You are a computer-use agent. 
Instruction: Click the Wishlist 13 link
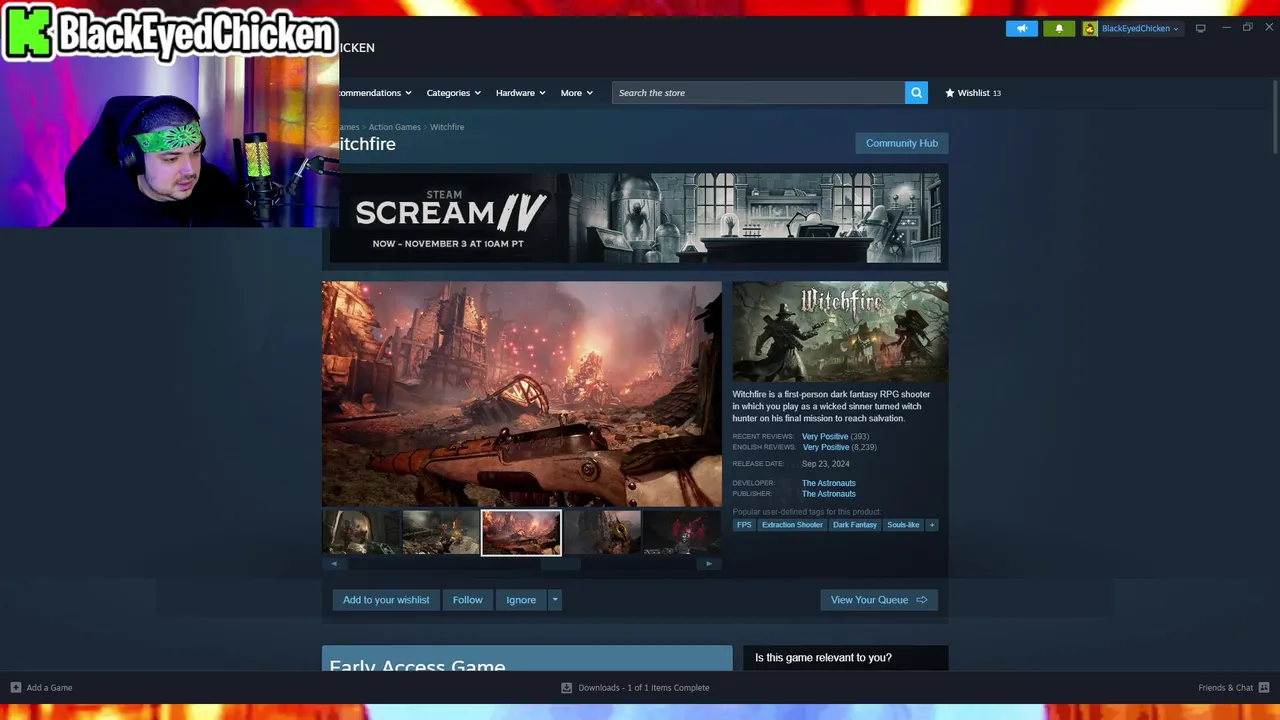973,93
